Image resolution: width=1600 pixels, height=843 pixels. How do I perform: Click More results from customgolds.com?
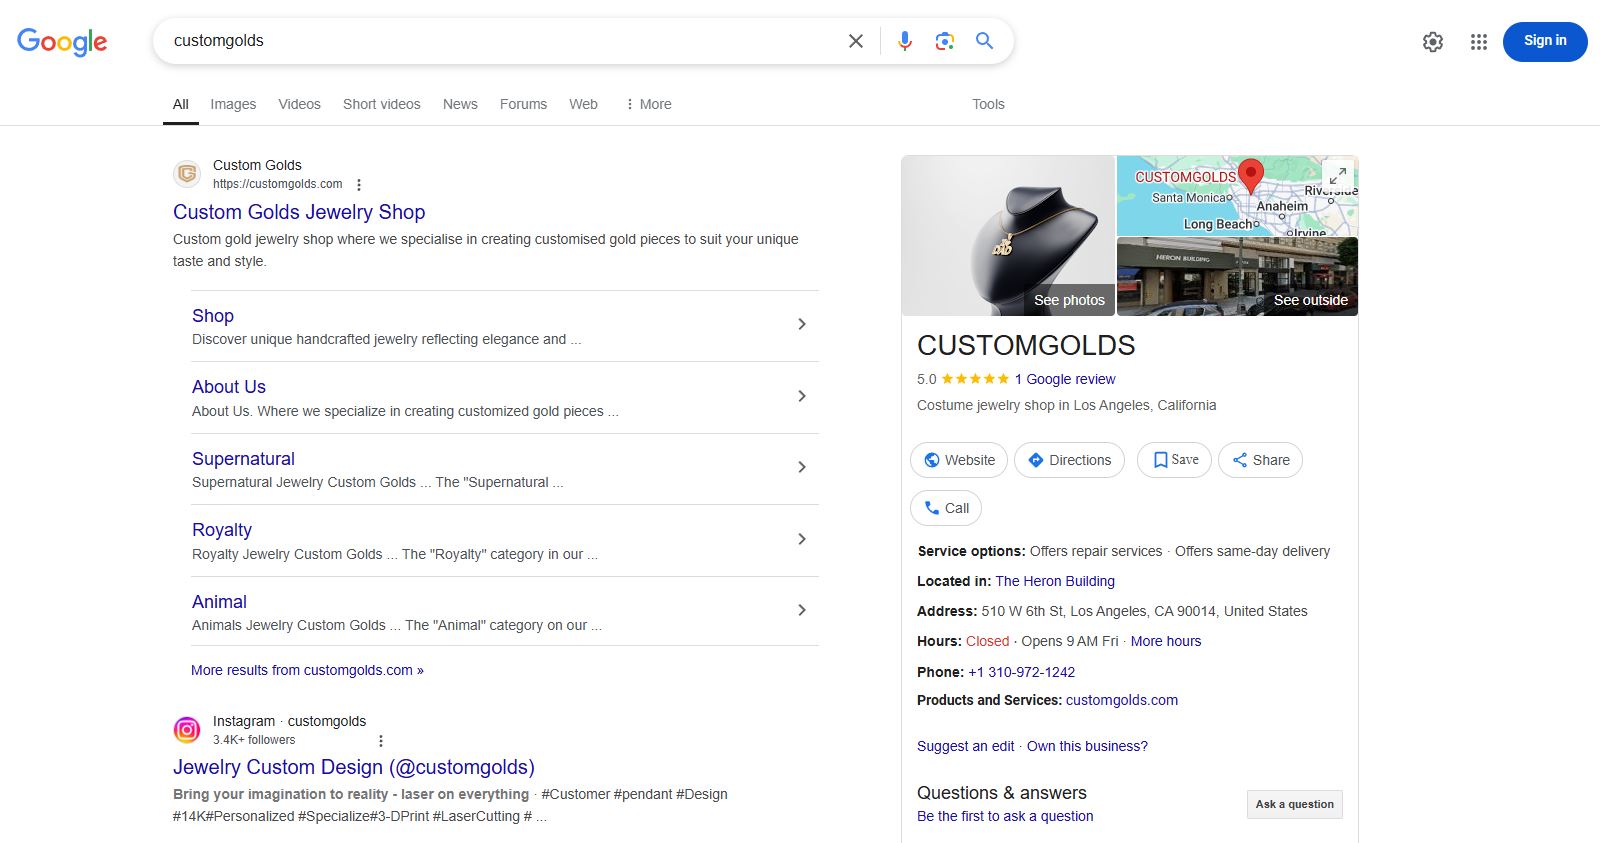[x=307, y=670]
